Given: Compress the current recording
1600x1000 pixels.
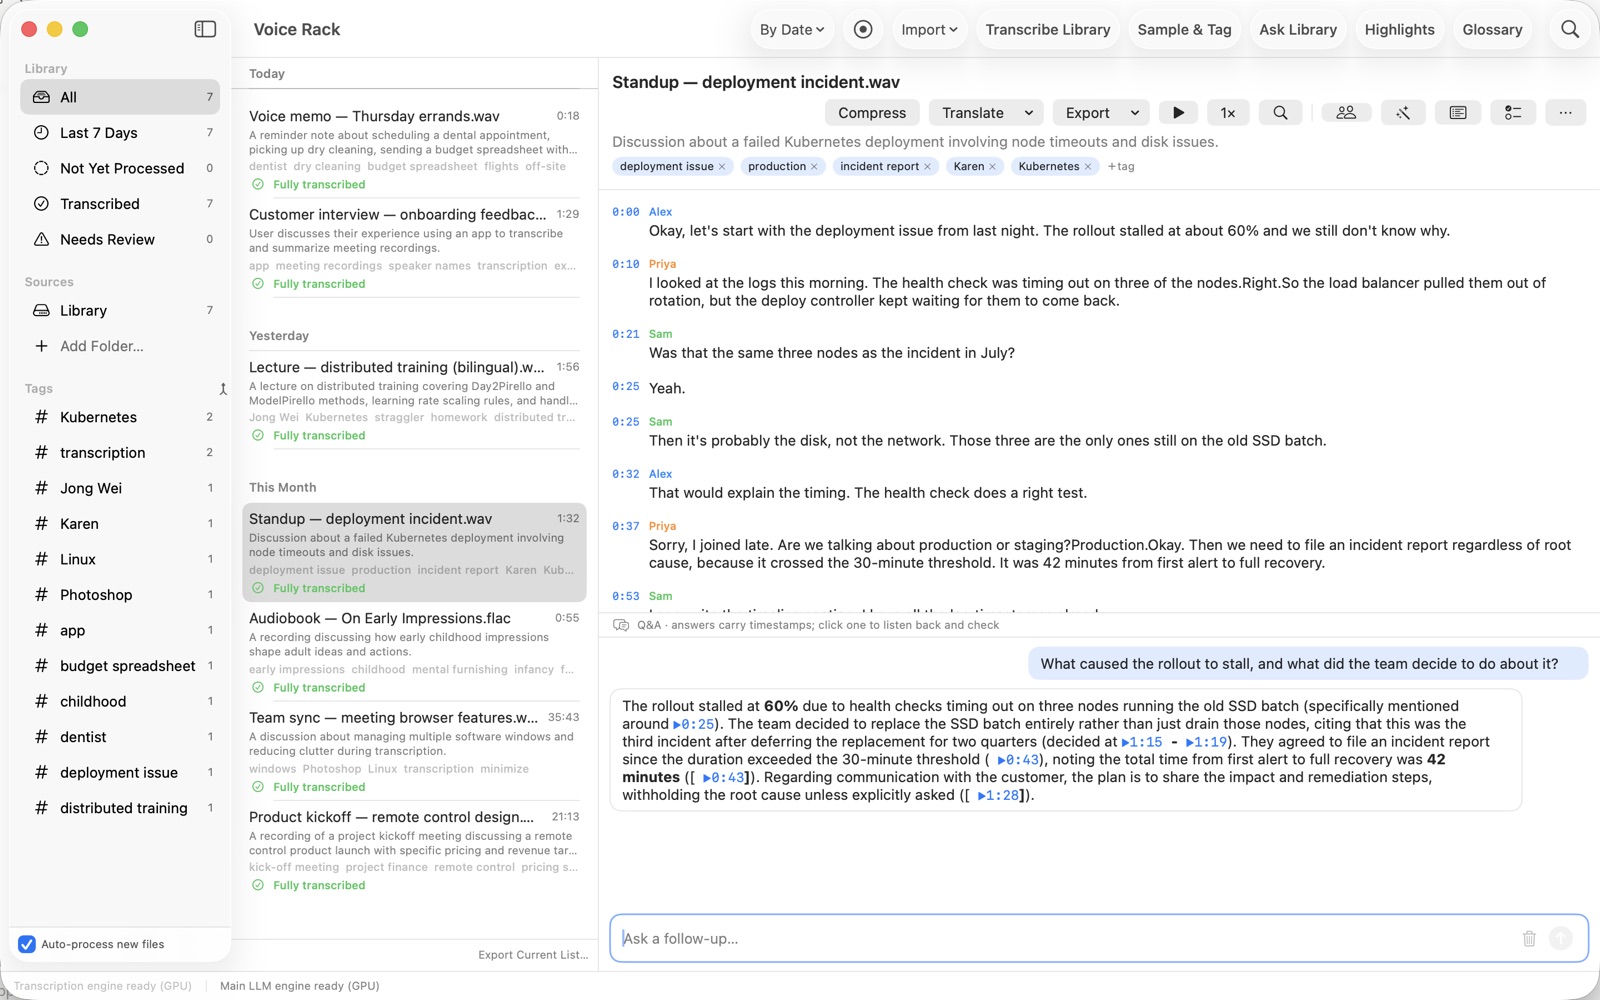Looking at the screenshot, I should [x=872, y=113].
